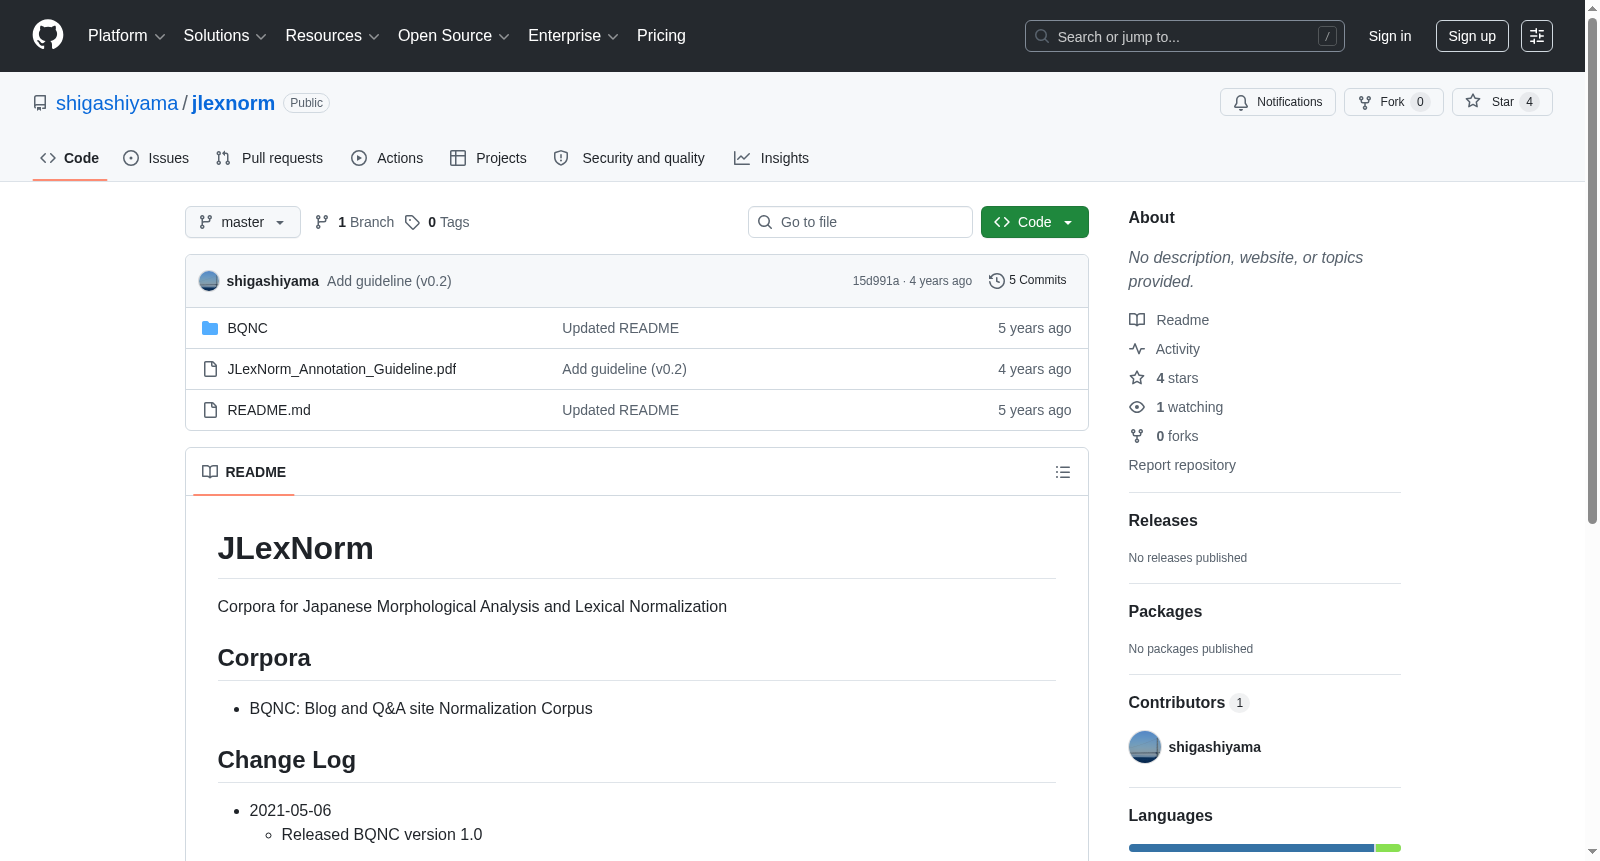The width and height of the screenshot is (1600, 861).
Task: Switch to the Pull requests tab
Action: point(269,158)
